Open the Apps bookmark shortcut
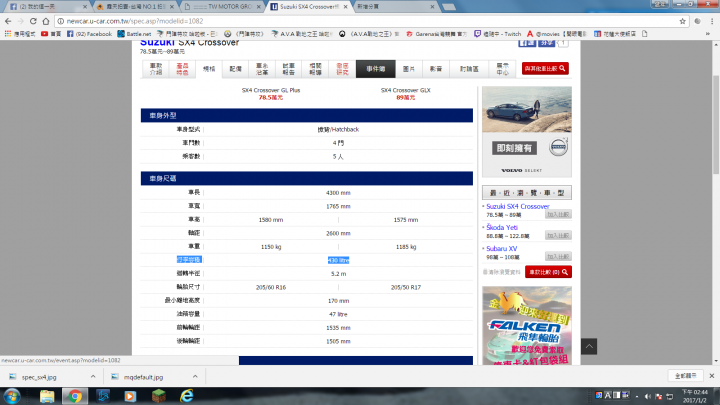 coord(20,34)
